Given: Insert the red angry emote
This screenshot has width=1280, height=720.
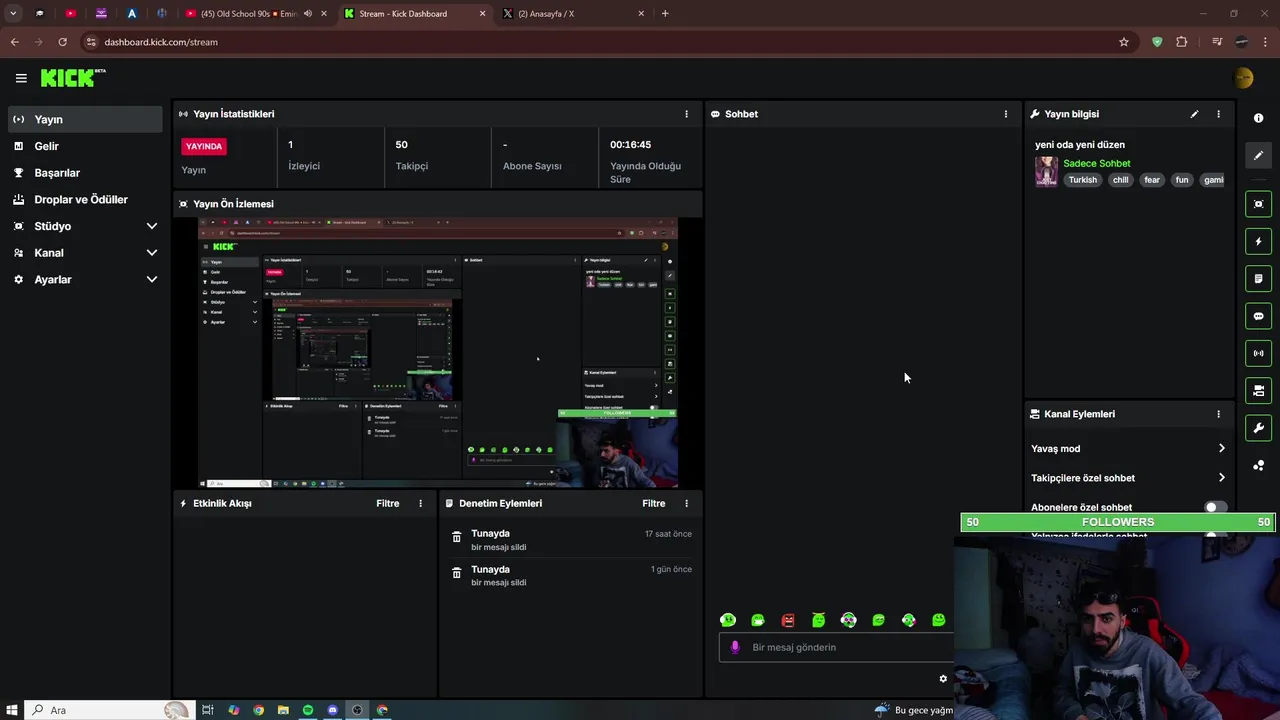Looking at the screenshot, I should point(788,621).
